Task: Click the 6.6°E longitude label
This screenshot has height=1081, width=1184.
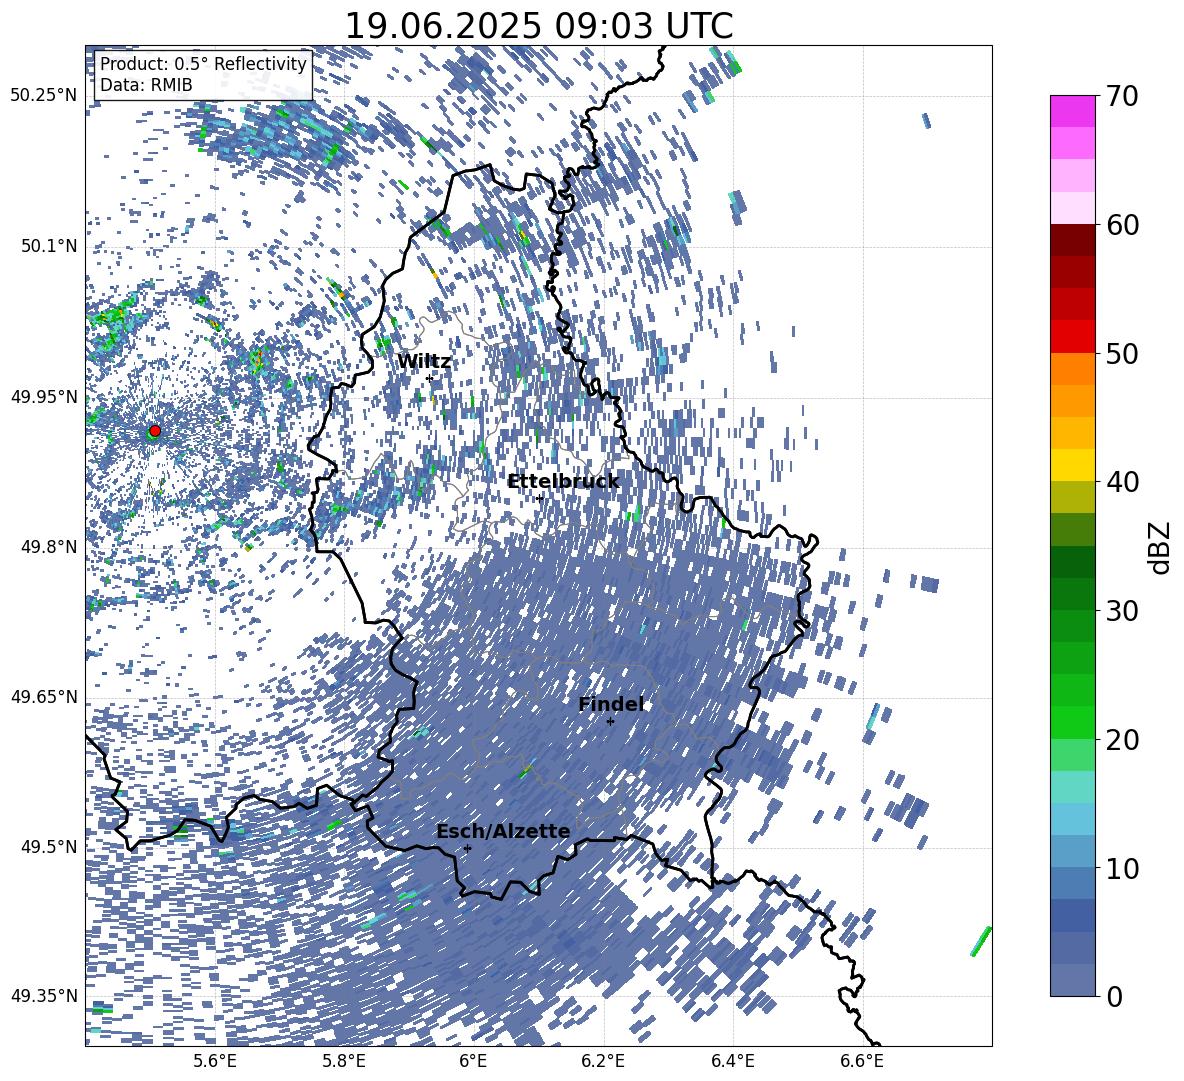Action: click(862, 1061)
